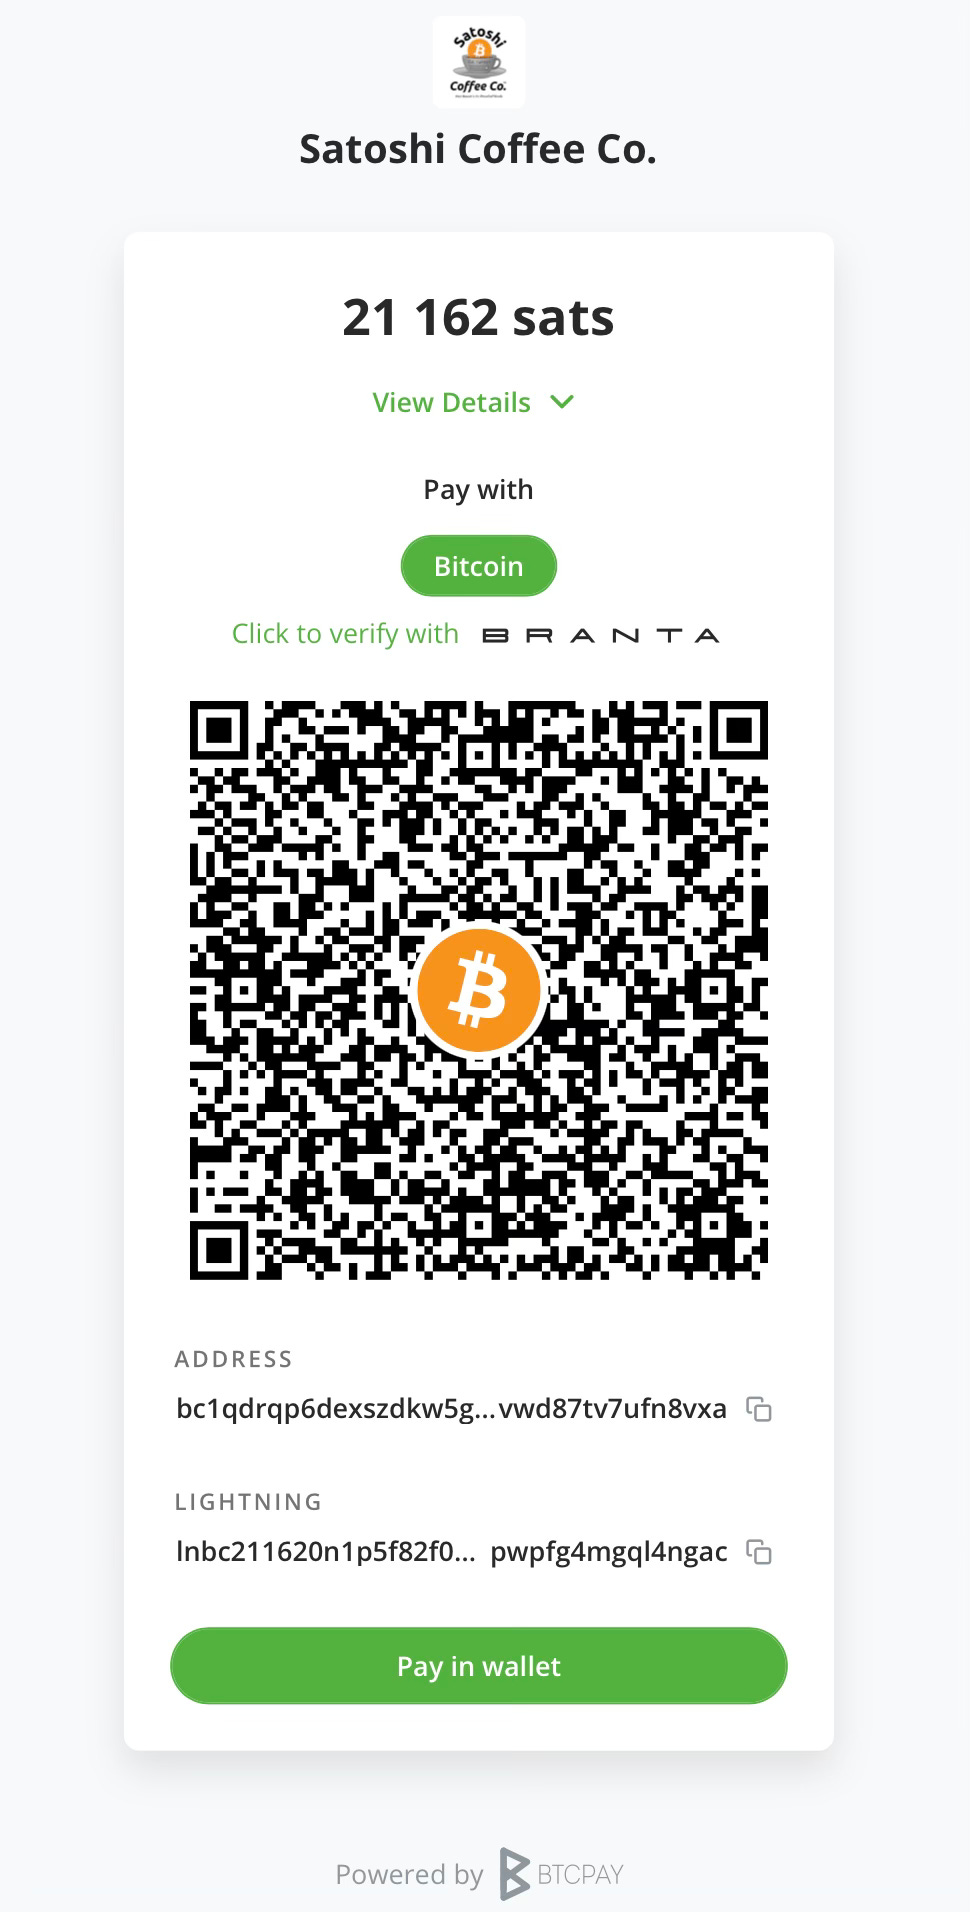Select the Bitcoin payment method pill
The image size is (970, 1912).
coord(479,566)
